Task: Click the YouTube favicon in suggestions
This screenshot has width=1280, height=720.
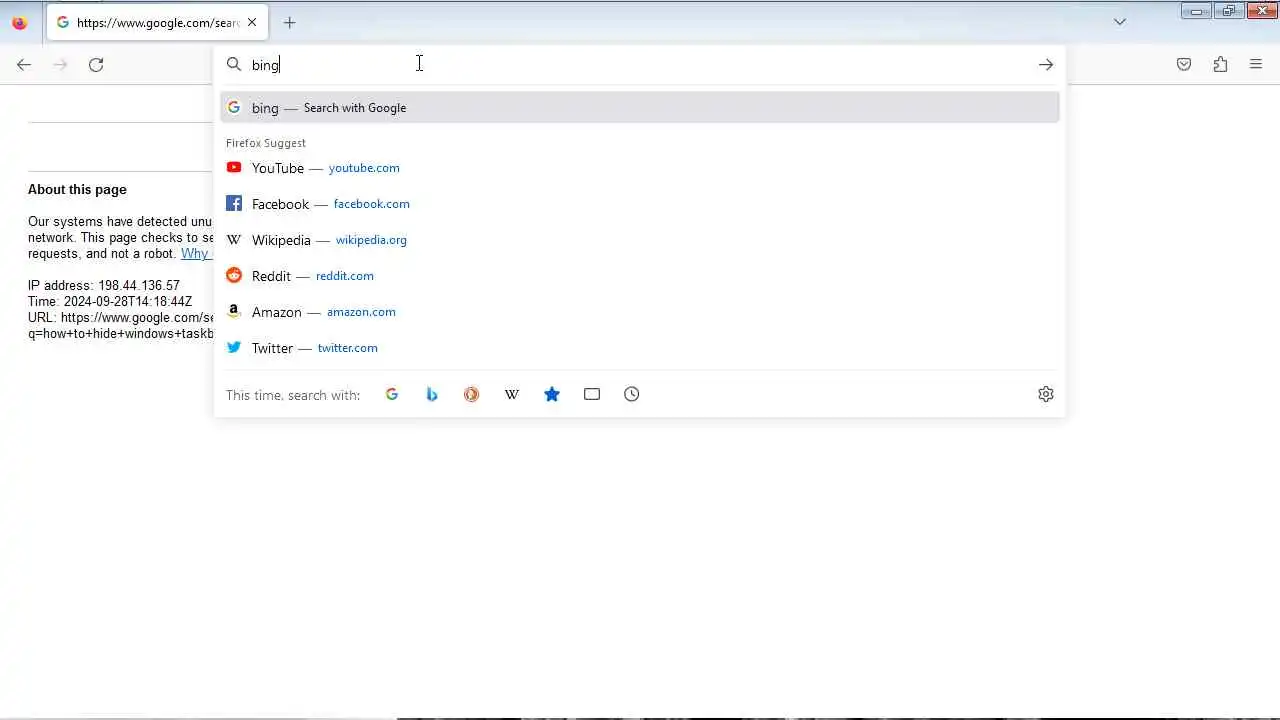Action: tap(234, 168)
